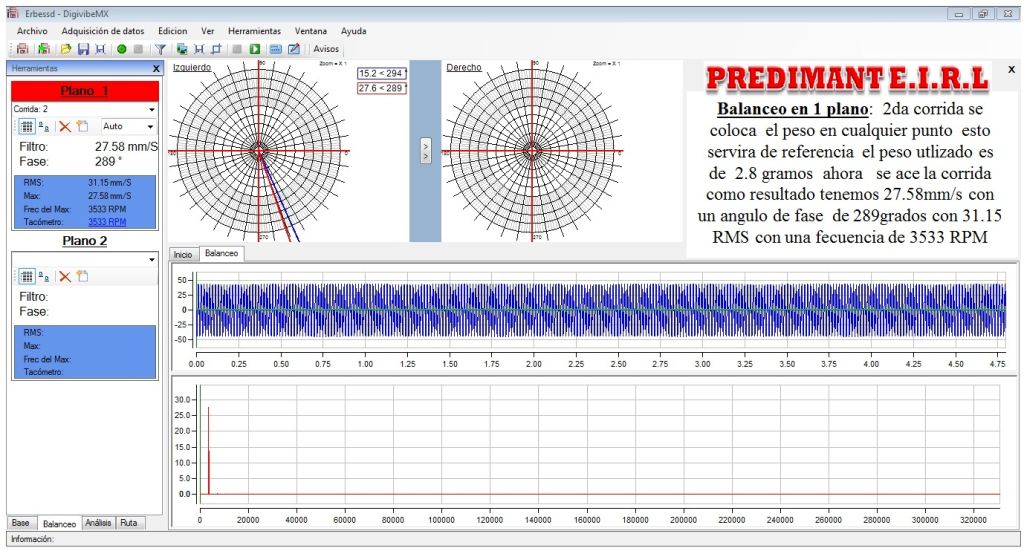Click the 27.6 < 289 vector label
This screenshot has height=551, width=1024.
coord(381,89)
